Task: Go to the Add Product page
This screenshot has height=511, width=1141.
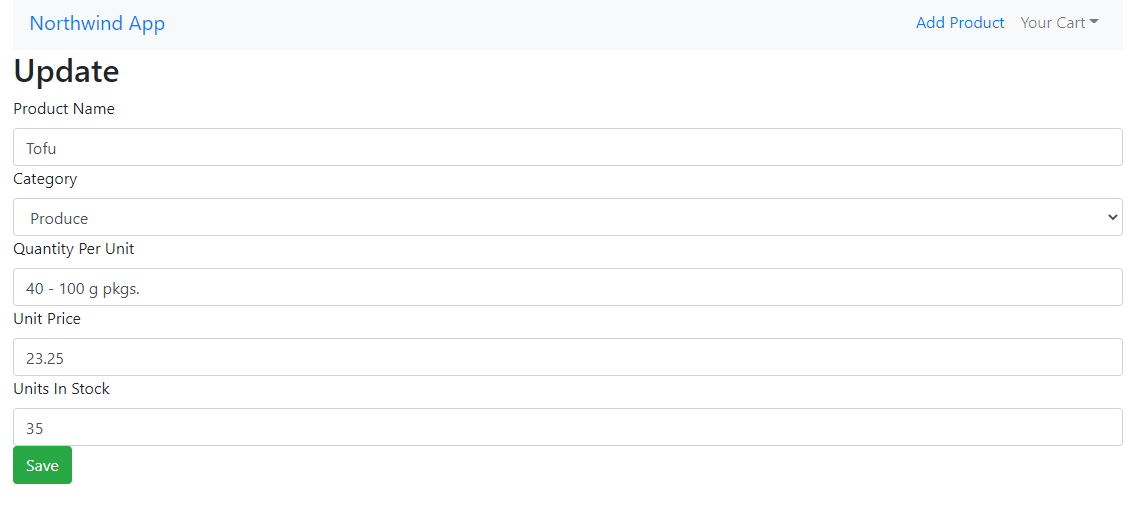Action: pos(960,23)
